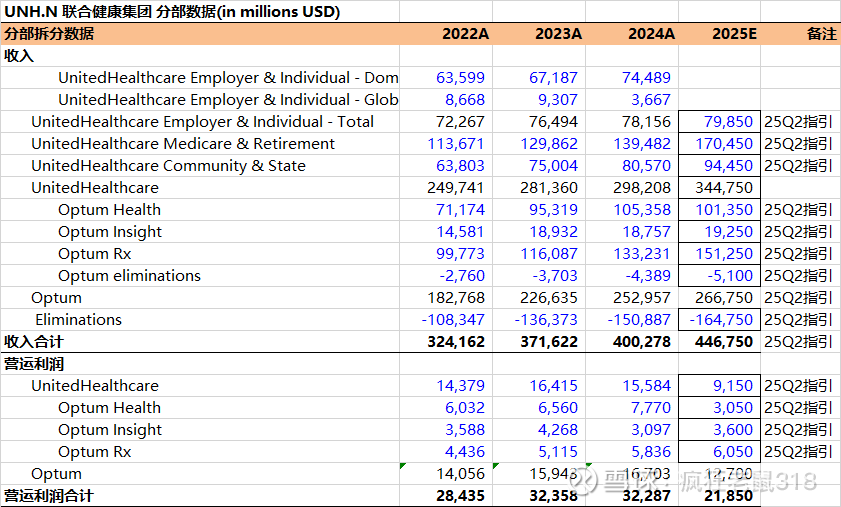Select 'Employer & Individual - Dom' row label
Screen dimensions: 841x507
coord(228,78)
